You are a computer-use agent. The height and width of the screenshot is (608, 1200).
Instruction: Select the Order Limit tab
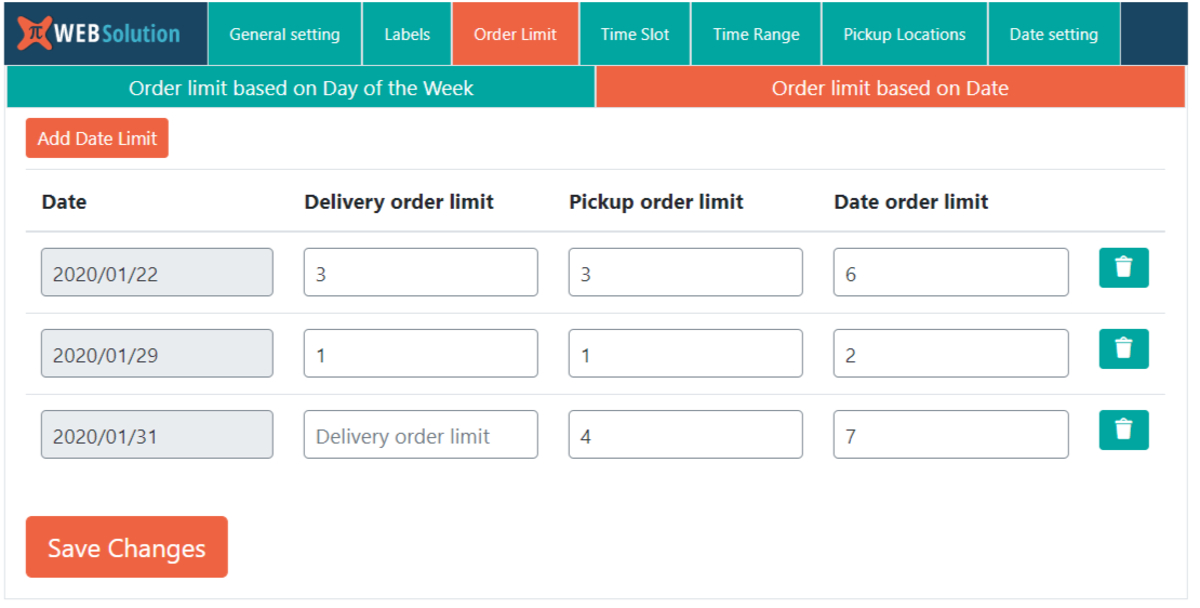[515, 34]
